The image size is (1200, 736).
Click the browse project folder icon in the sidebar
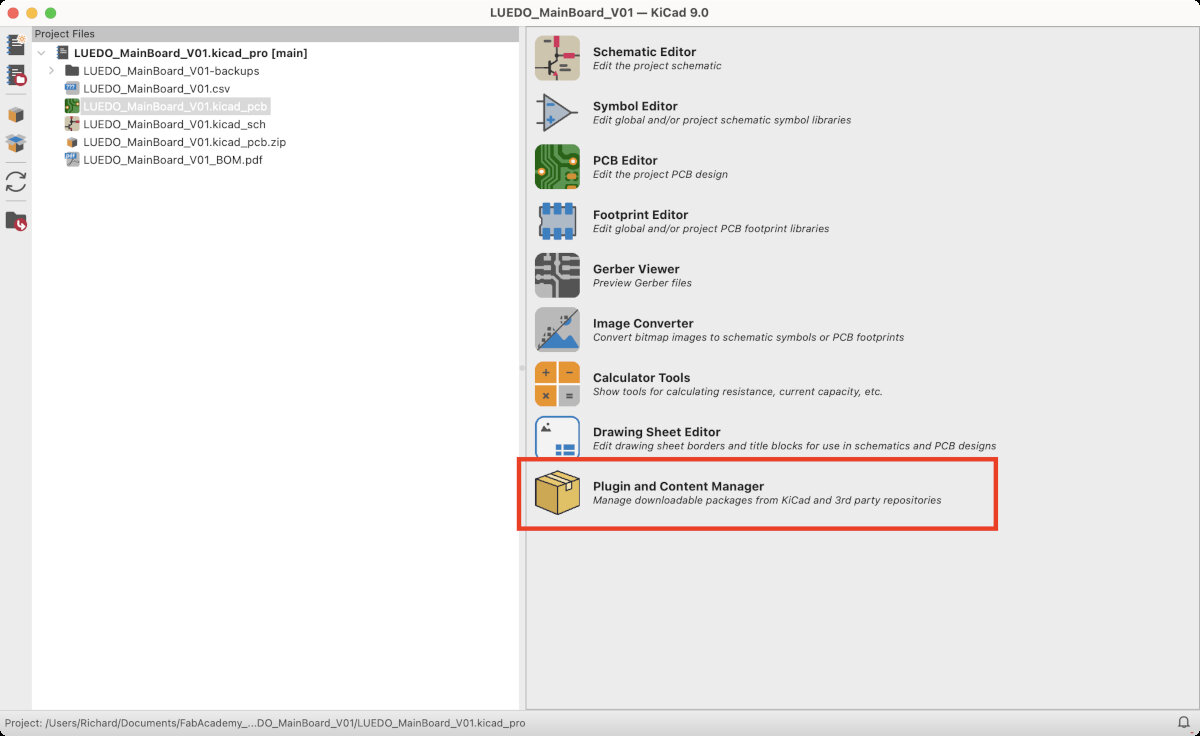(16, 221)
